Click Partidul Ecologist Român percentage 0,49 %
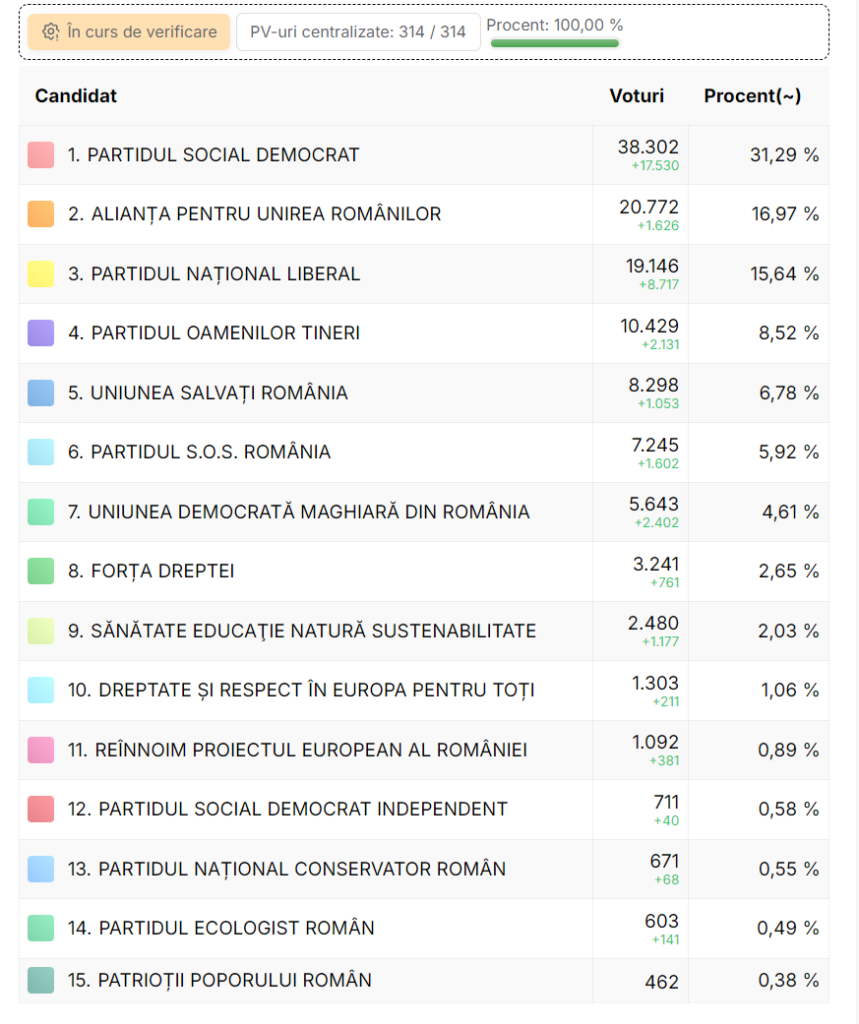 tap(788, 928)
